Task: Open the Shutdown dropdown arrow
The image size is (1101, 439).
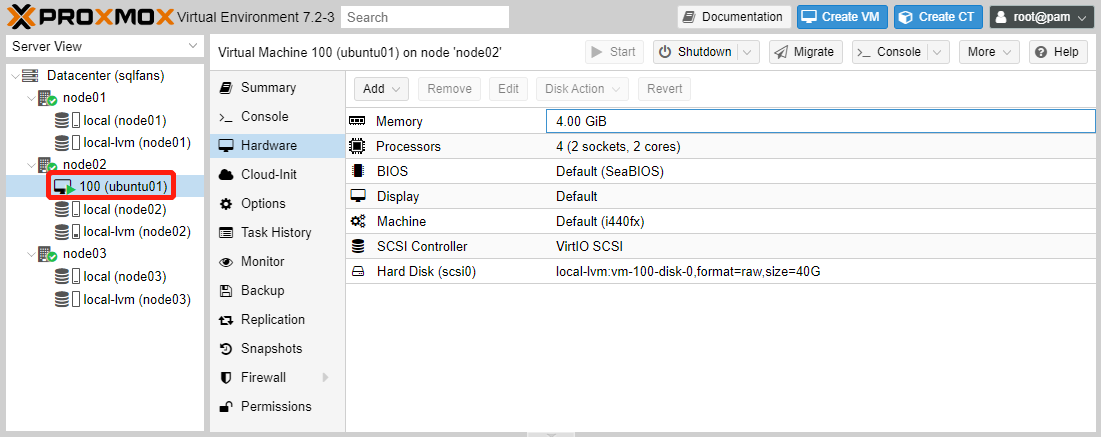Action: click(748, 52)
